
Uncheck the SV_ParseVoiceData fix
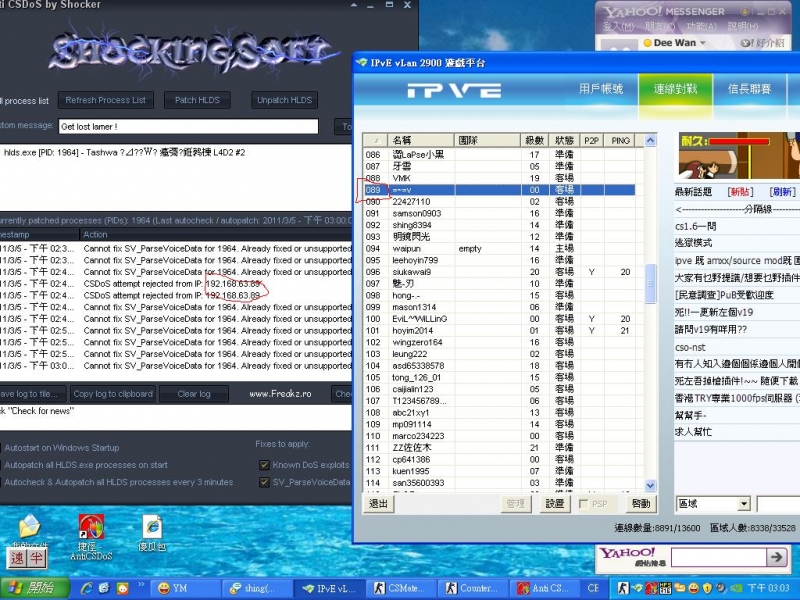point(264,482)
